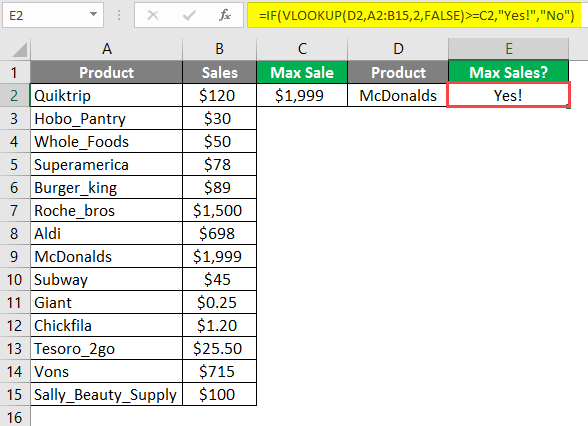Viewport: 588px width, 426px height.
Task: Select column E header
Action: 508,49
